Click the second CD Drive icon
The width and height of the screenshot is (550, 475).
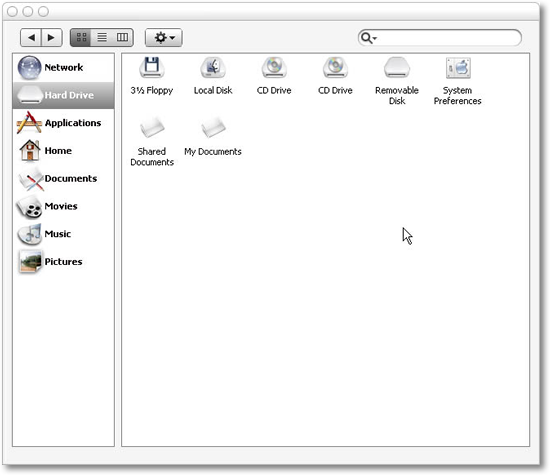click(335, 67)
